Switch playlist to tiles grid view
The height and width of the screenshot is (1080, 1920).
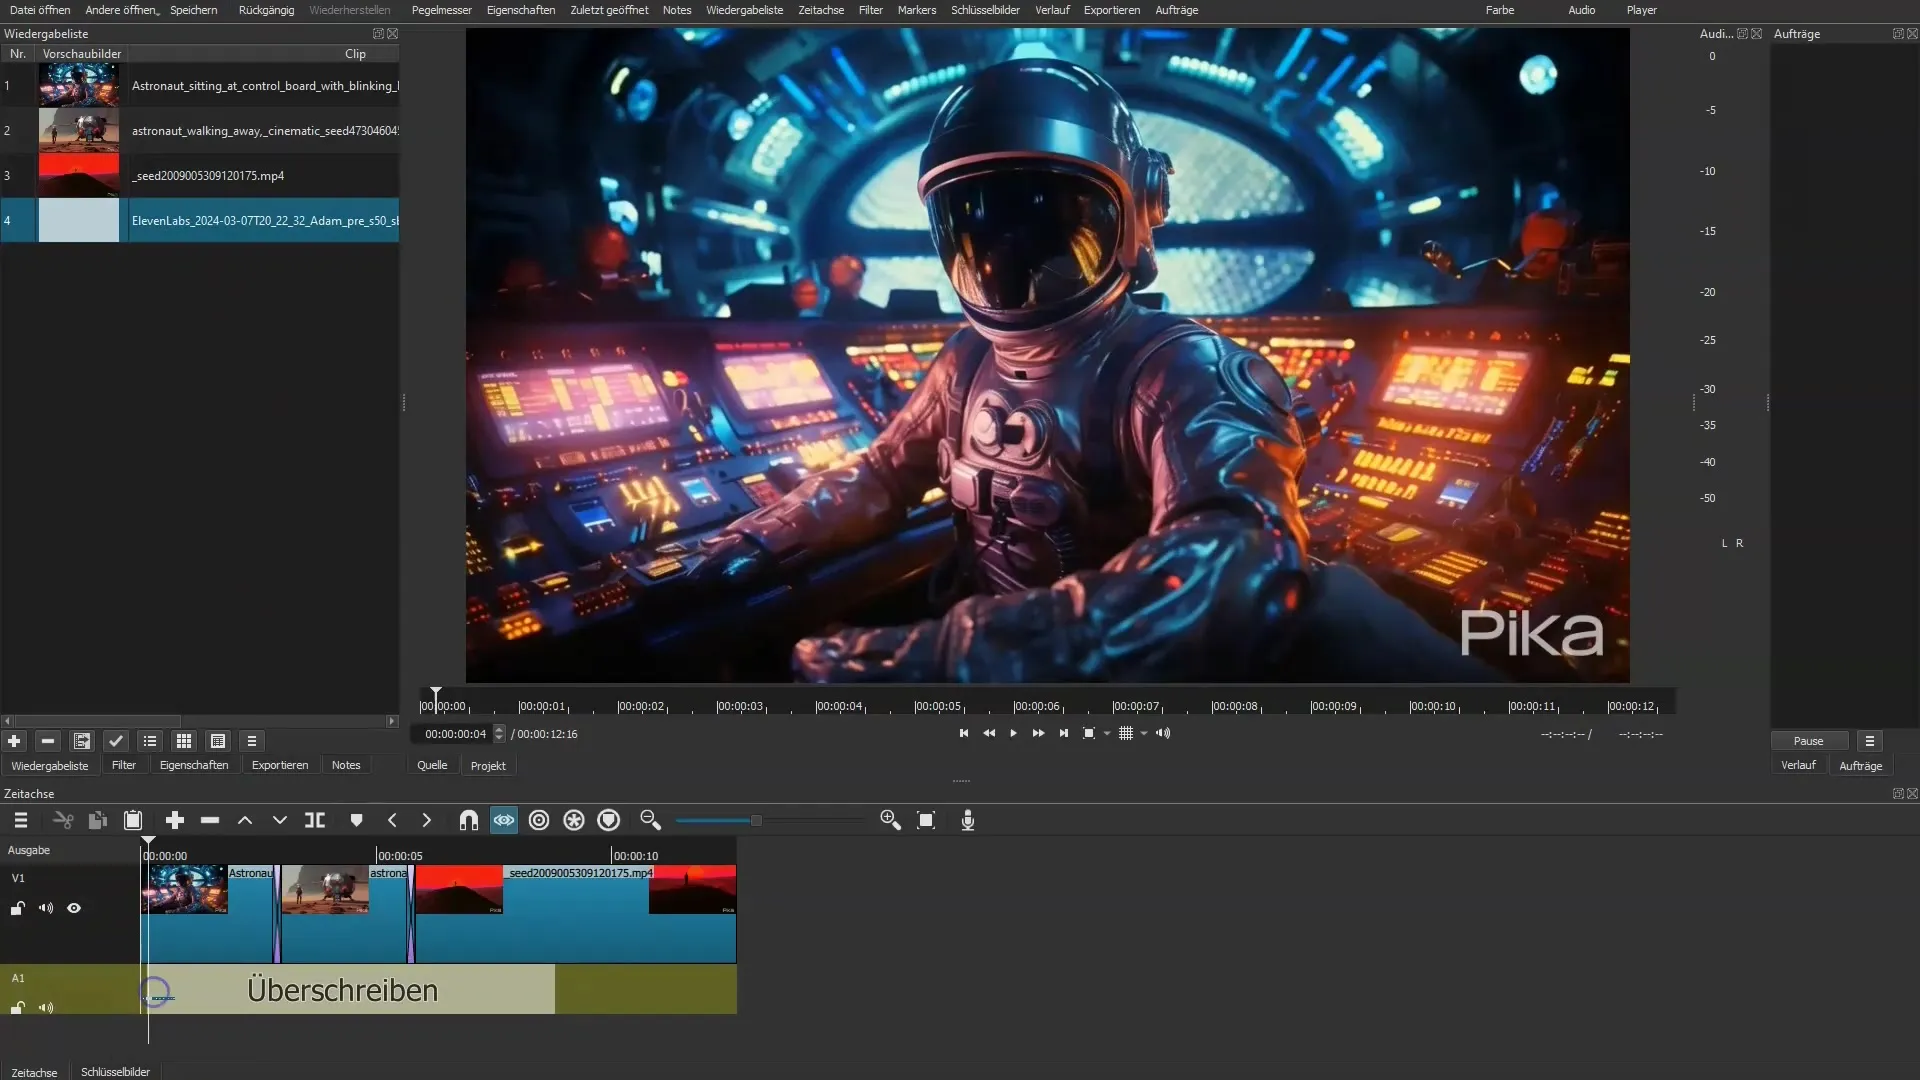[x=184, y=741]
